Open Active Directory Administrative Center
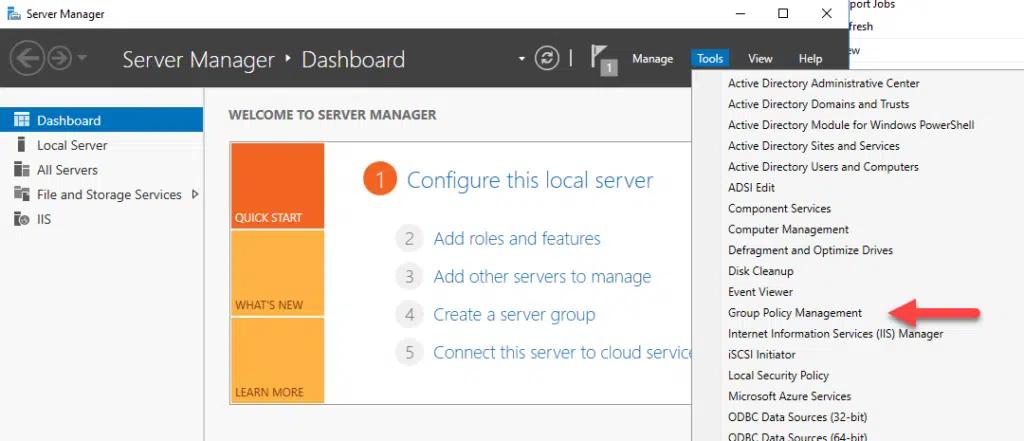The height and width of the screenshot is (441, 1024). click(x=824, y=84)
